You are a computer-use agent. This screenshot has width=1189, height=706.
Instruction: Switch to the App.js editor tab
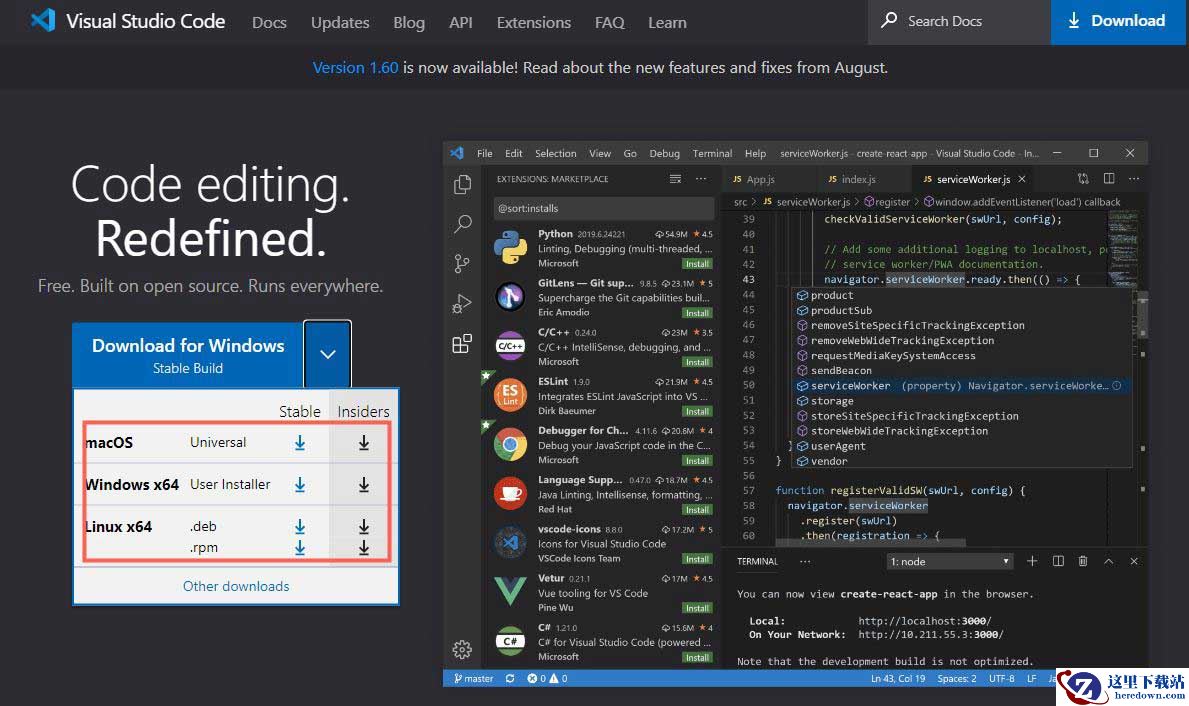(x=754, y=179)
